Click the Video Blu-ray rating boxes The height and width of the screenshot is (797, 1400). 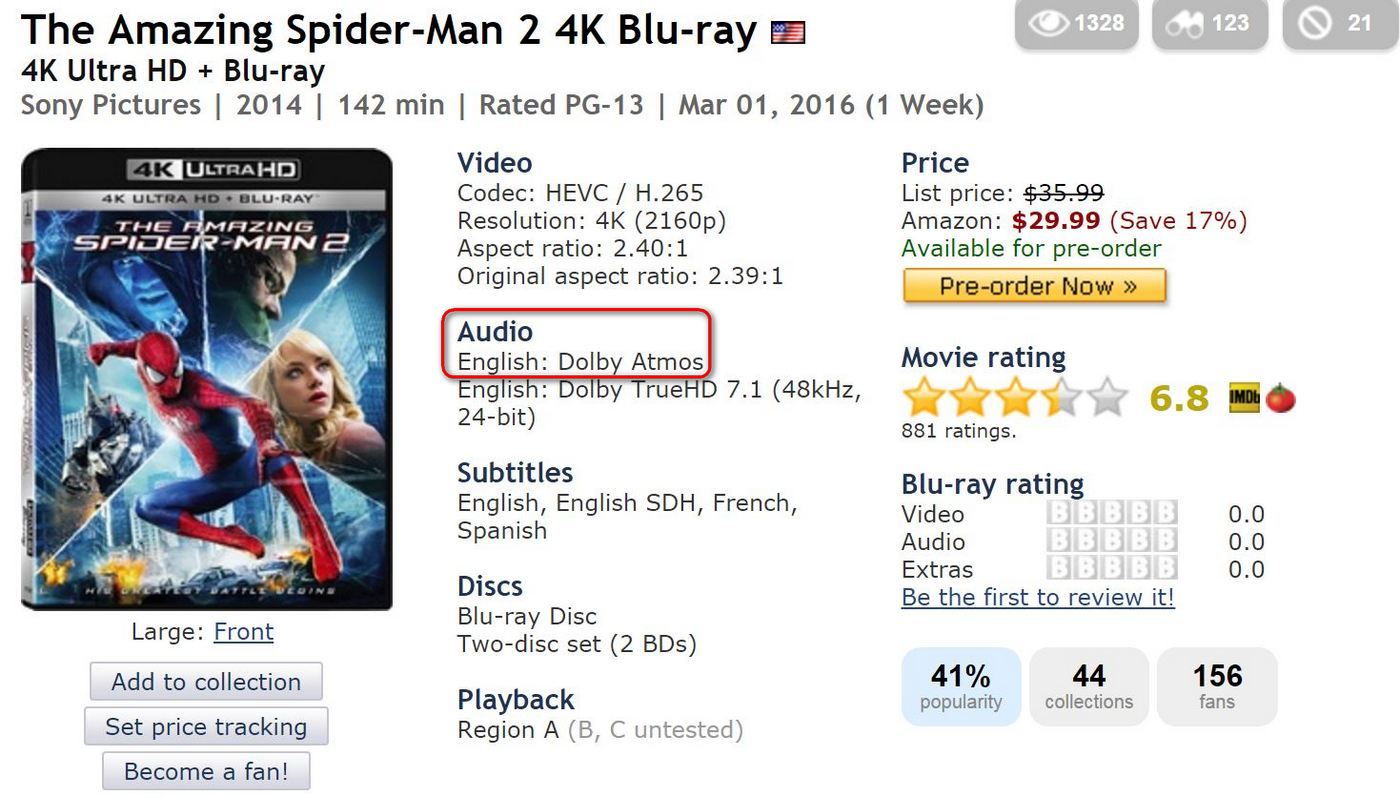[x=1112, y=514]
